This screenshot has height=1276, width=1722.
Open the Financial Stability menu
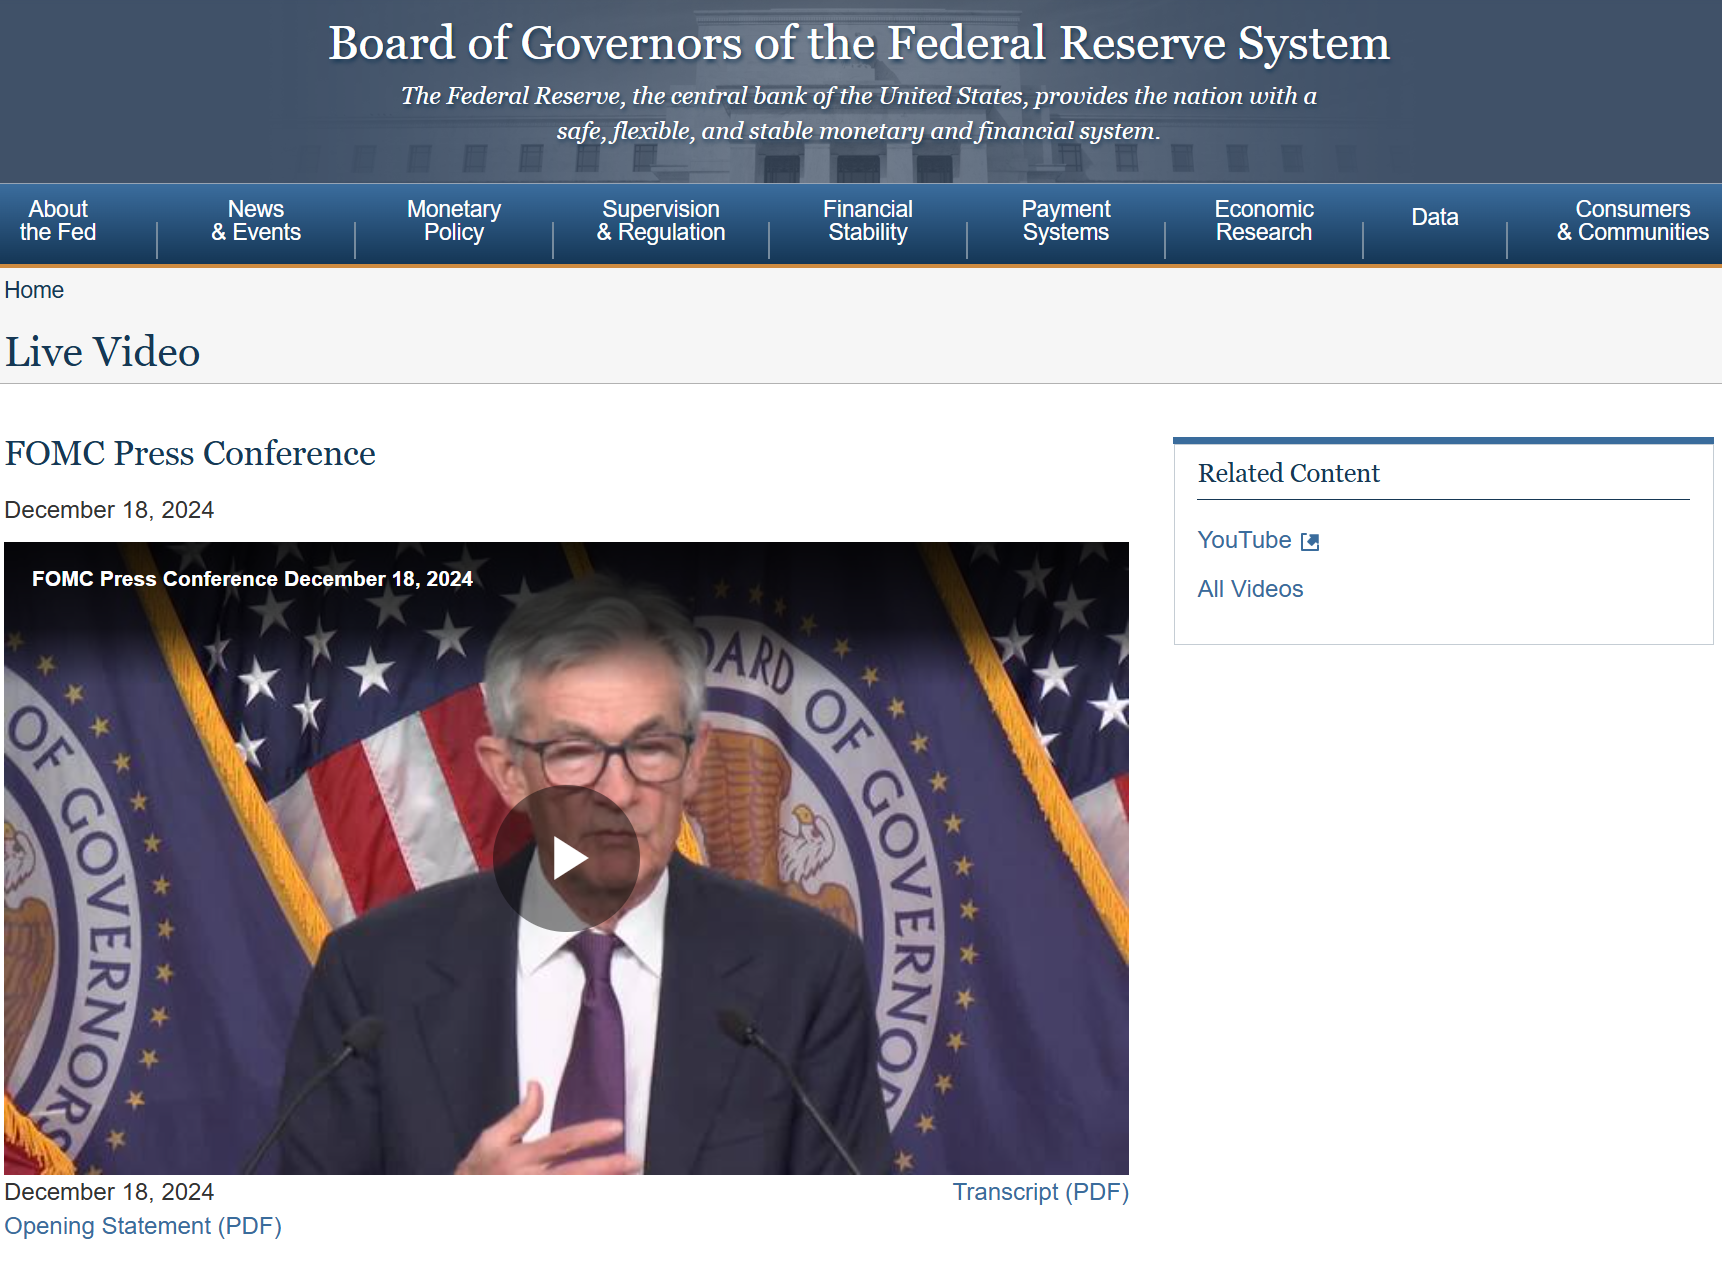868,221
